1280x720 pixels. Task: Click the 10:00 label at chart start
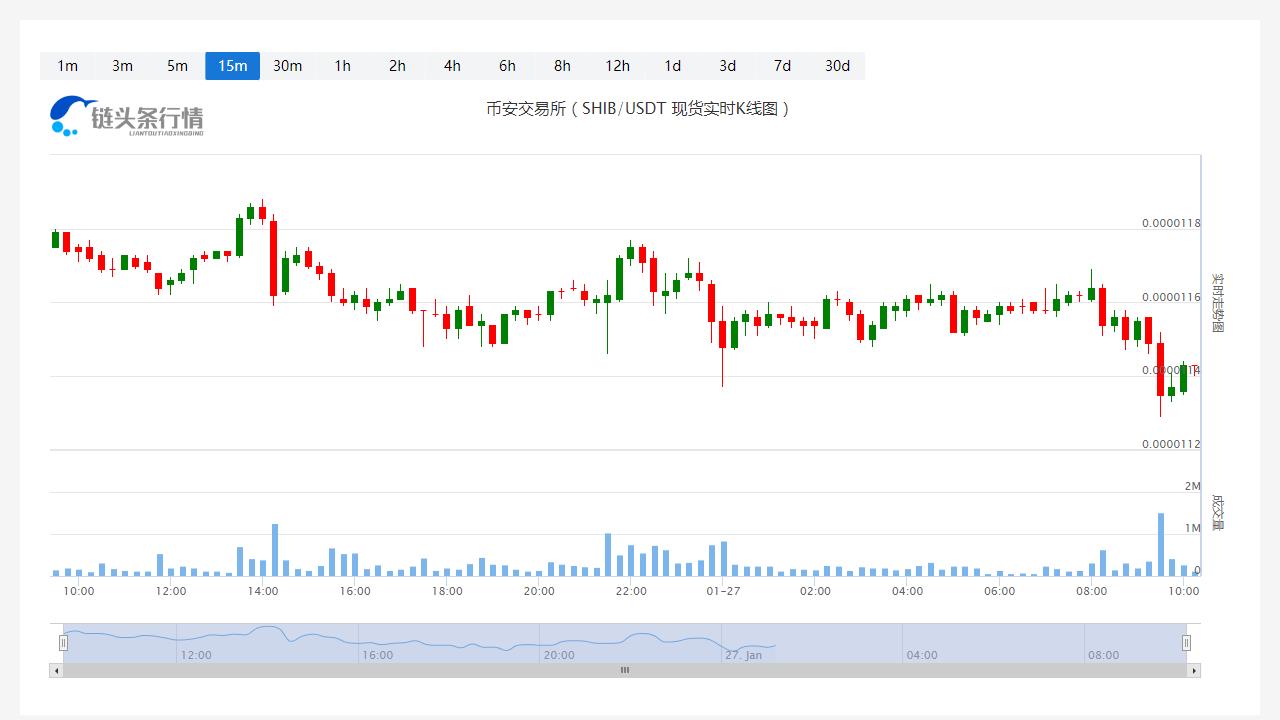pyautogui.click(x=79, y=591)
